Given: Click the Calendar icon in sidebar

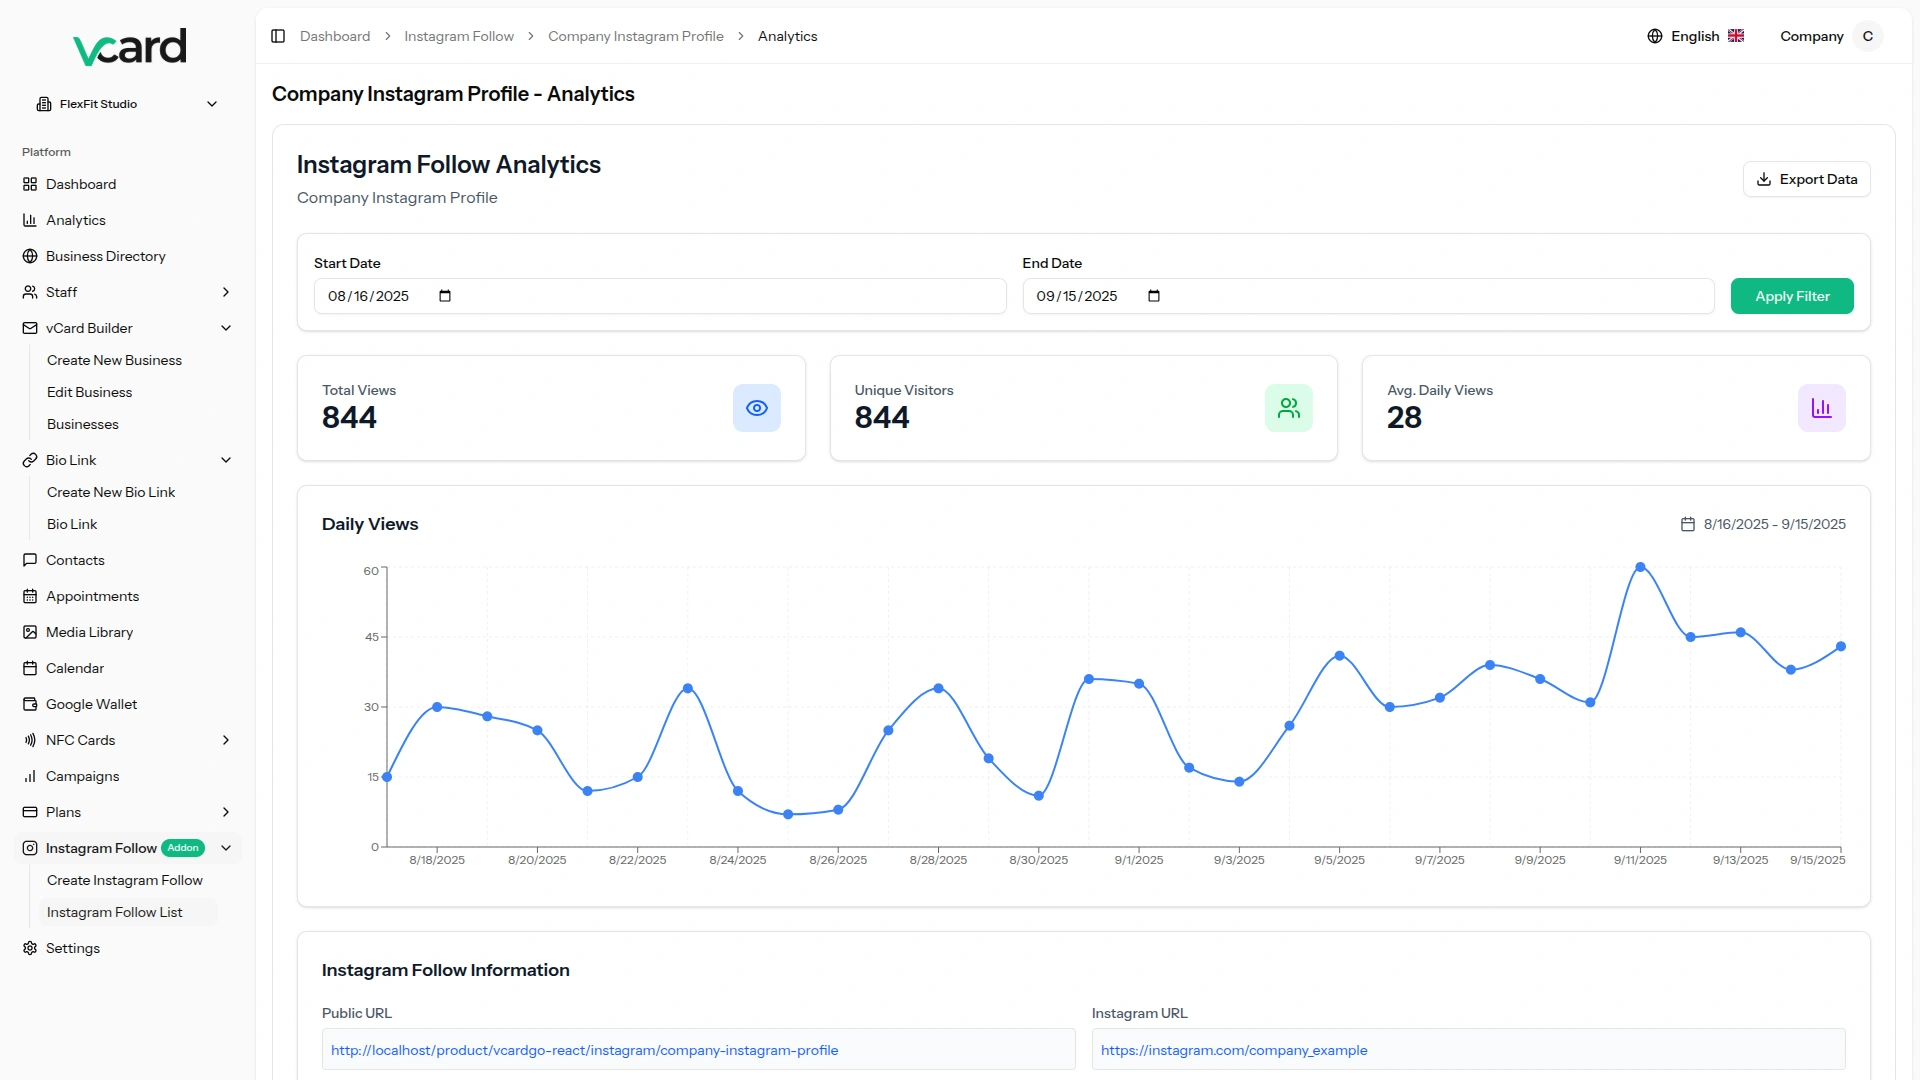Looking at the screenshot, I should [30, 668].
